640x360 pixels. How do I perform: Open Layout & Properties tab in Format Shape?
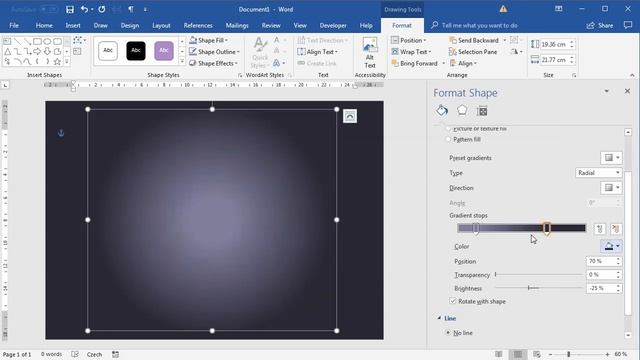tap(482, 111)
